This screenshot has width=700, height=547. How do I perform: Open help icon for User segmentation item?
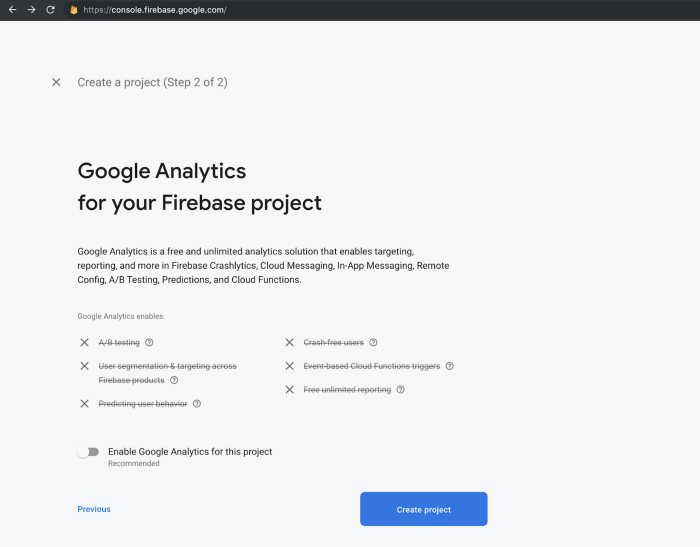(x=174, y=380)
